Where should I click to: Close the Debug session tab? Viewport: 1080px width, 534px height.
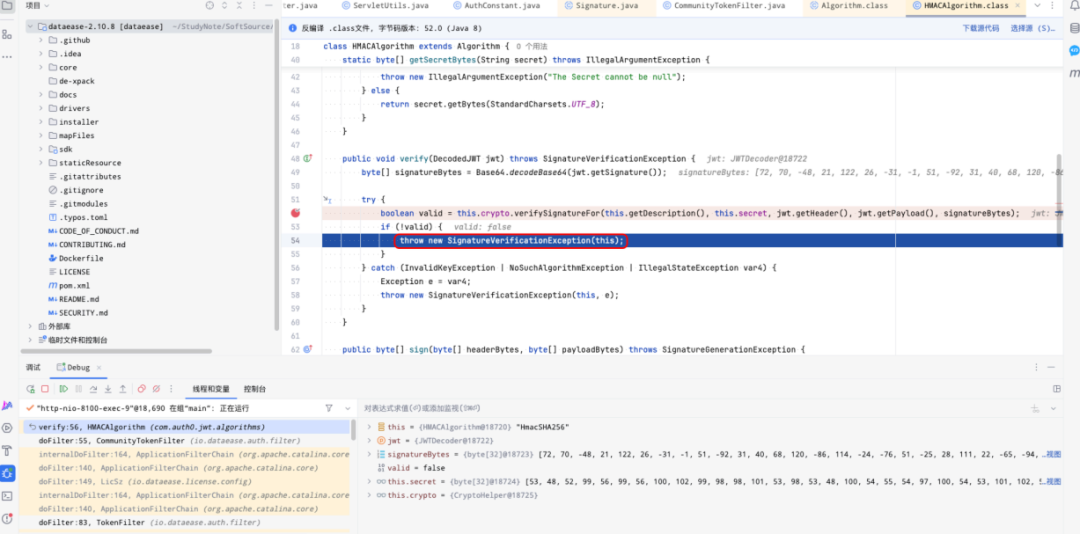pyautogui.click(x=98, y=367)
